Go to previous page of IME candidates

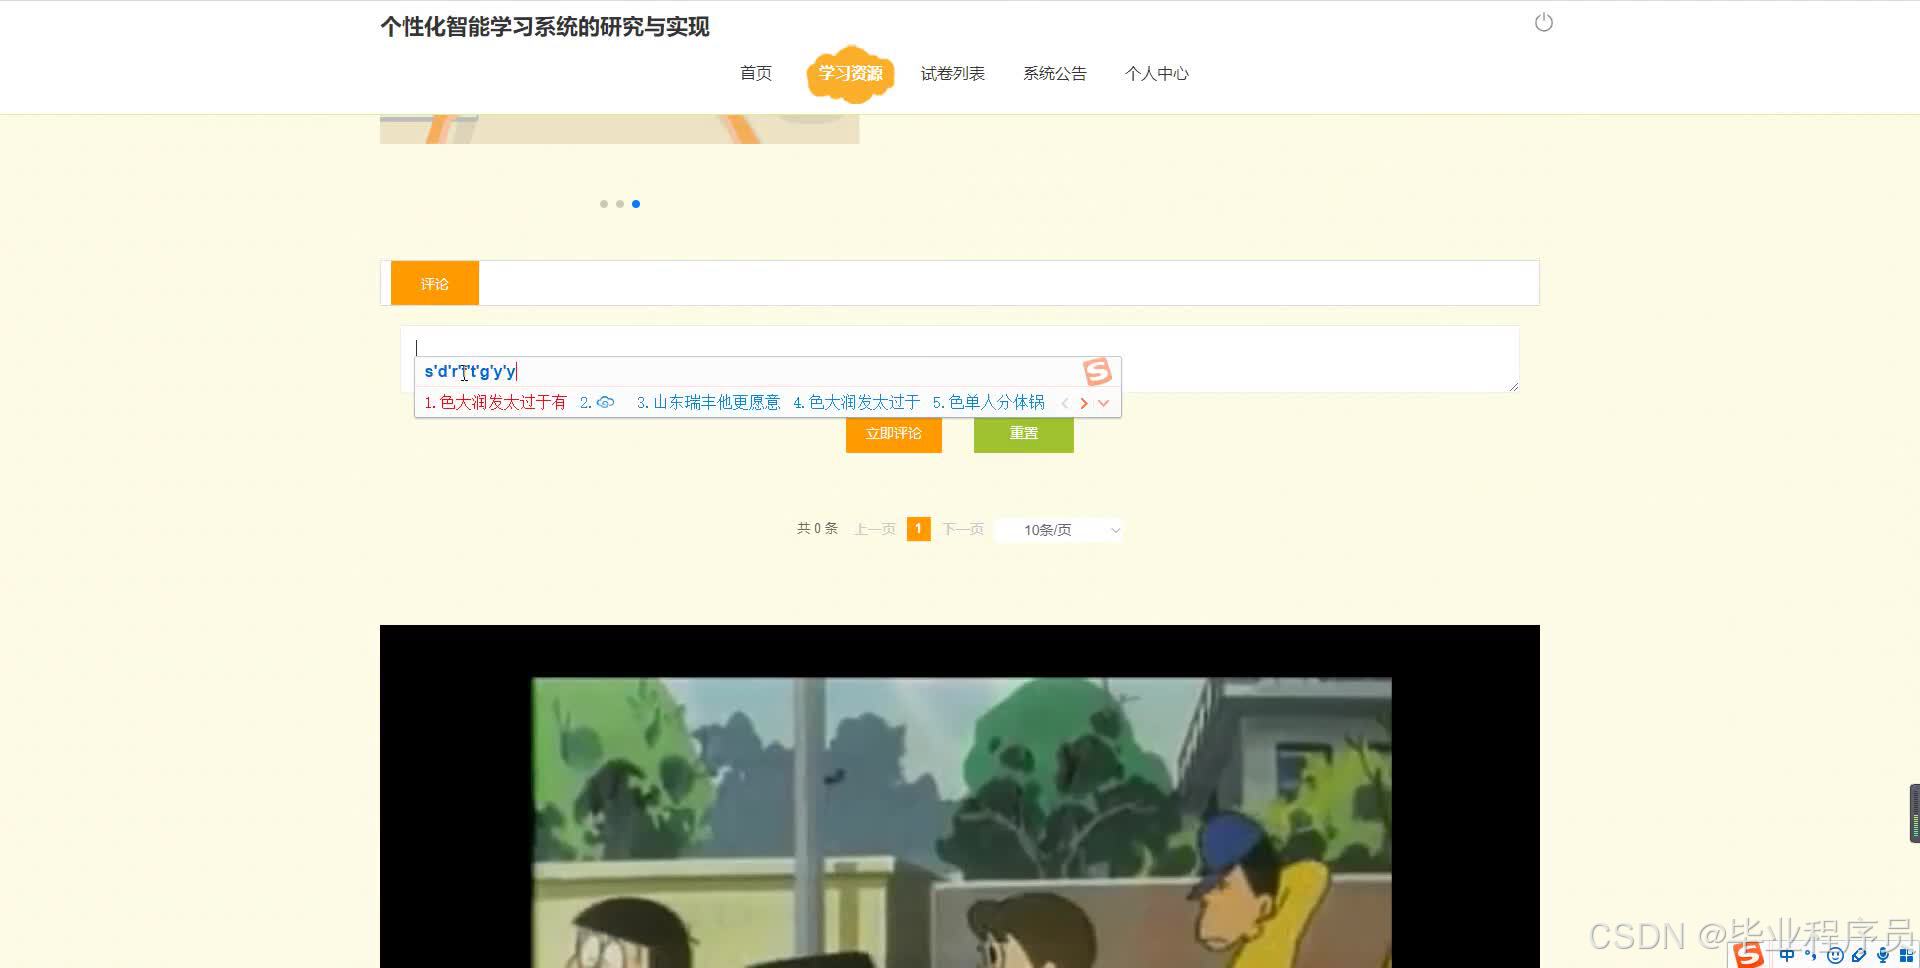(x=1065, y=403)
